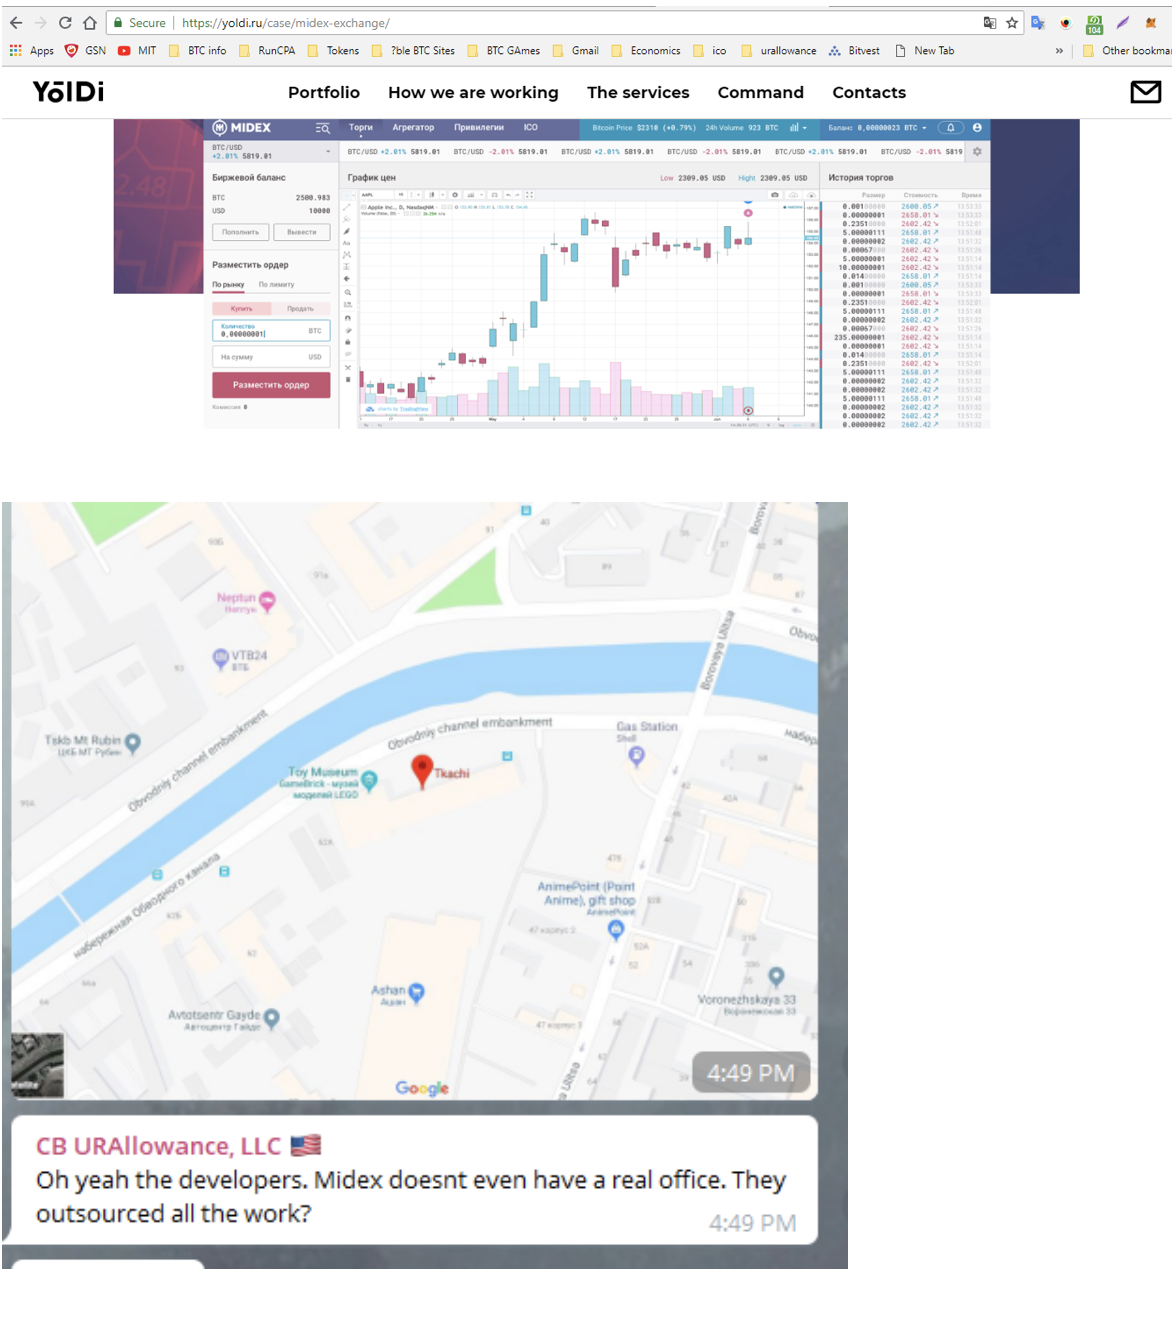Switch to the Привилегии tab

(479, 128)
